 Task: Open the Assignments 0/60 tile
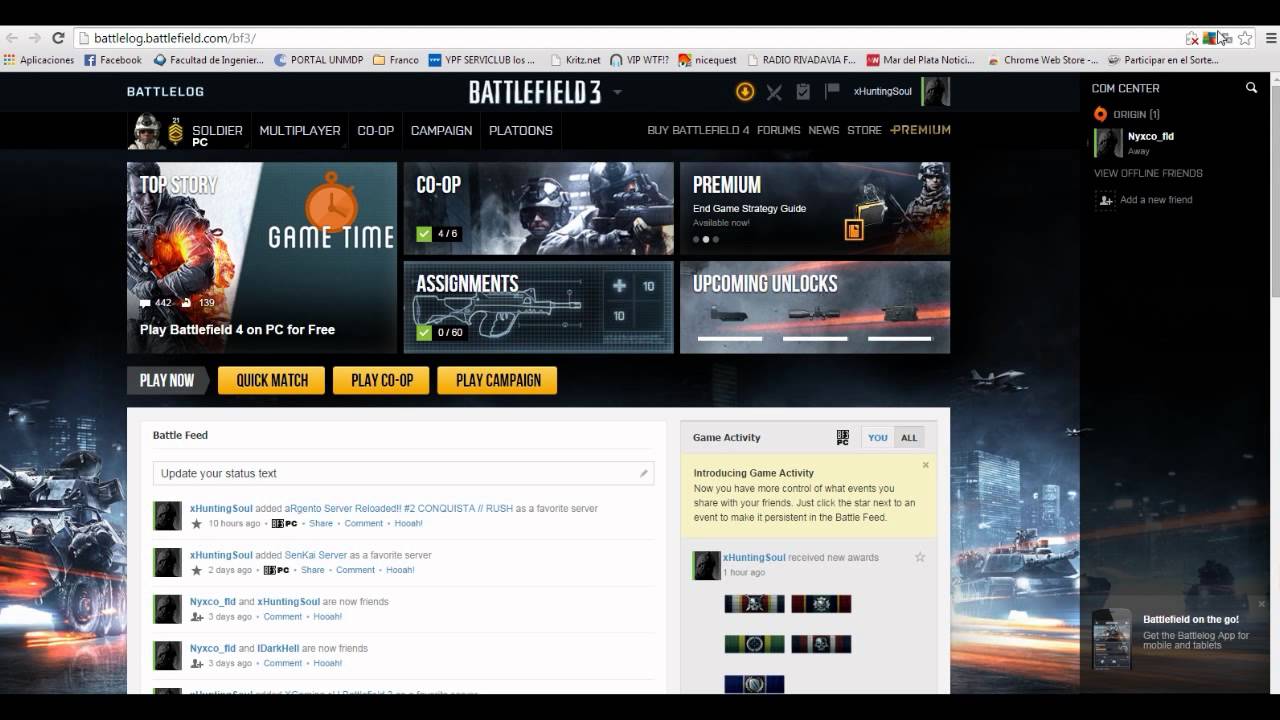coord(538,307)
